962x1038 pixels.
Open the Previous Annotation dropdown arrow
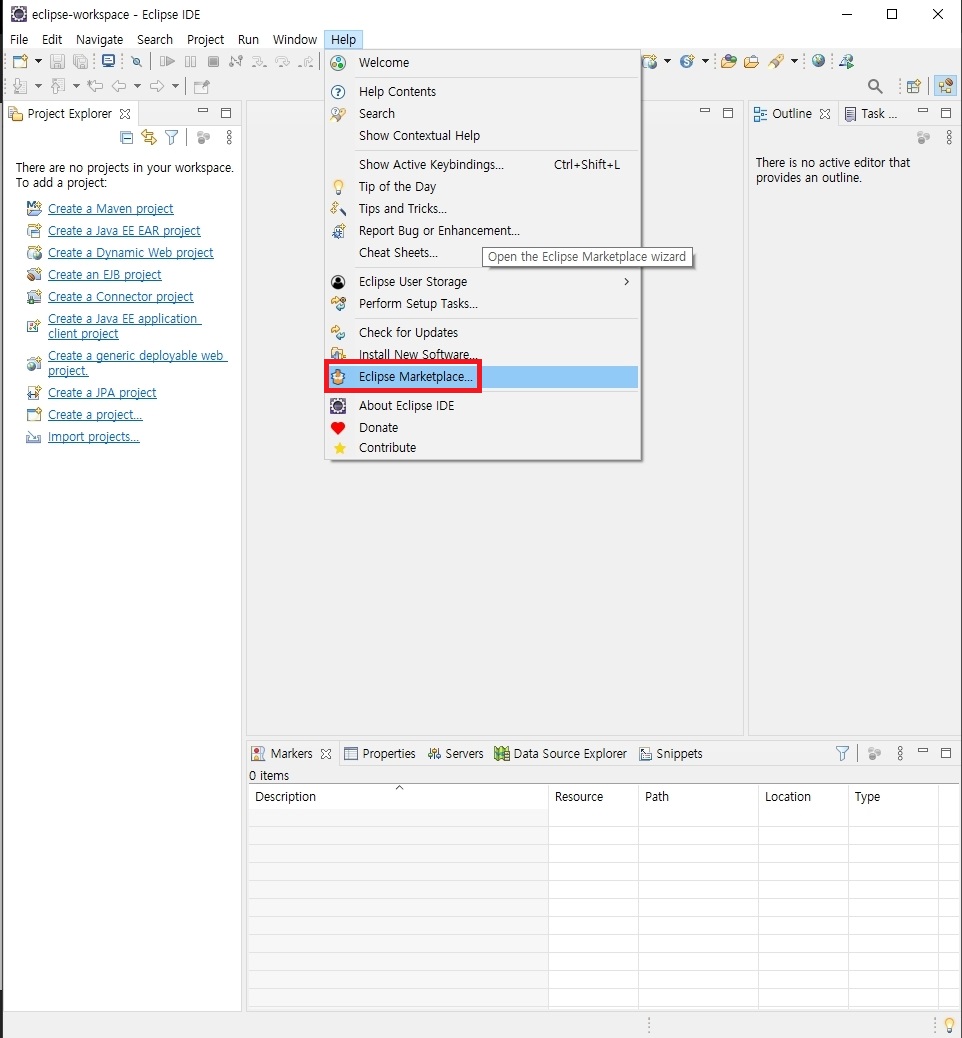click(75, 86)
